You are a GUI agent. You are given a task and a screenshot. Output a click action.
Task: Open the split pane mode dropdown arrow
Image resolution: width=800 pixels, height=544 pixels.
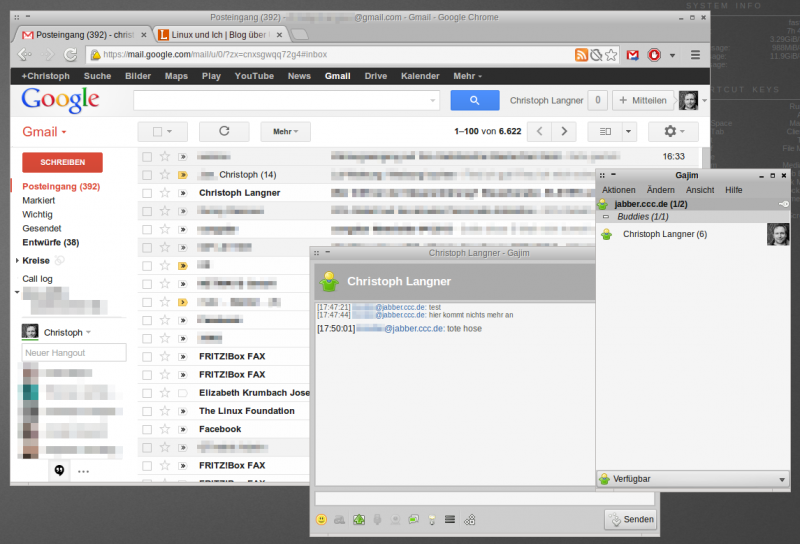click(x=629, y=131)
